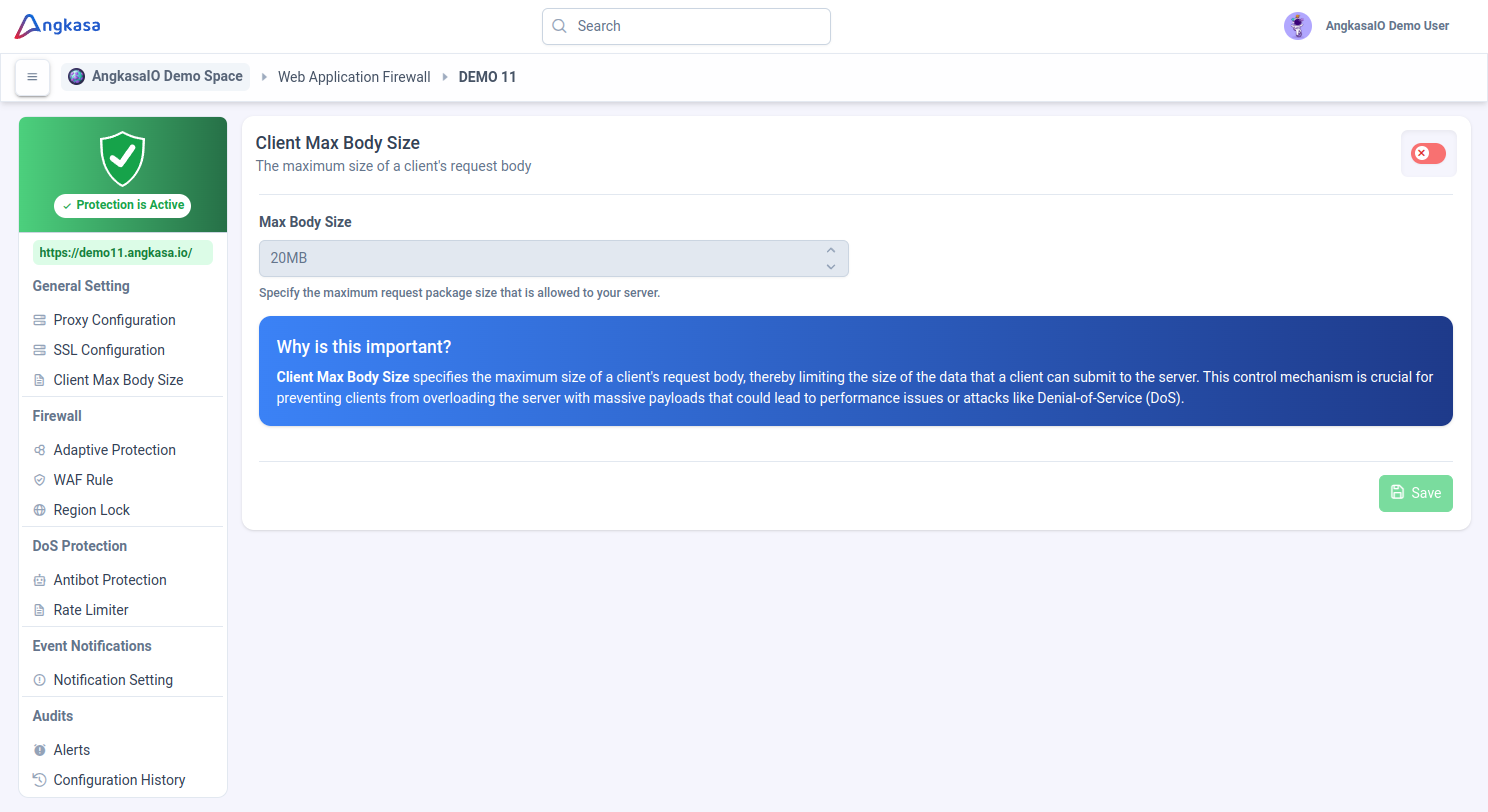
Task: Click breadcrumb arrow before Web Application Firewall
Action: point(264,77)
